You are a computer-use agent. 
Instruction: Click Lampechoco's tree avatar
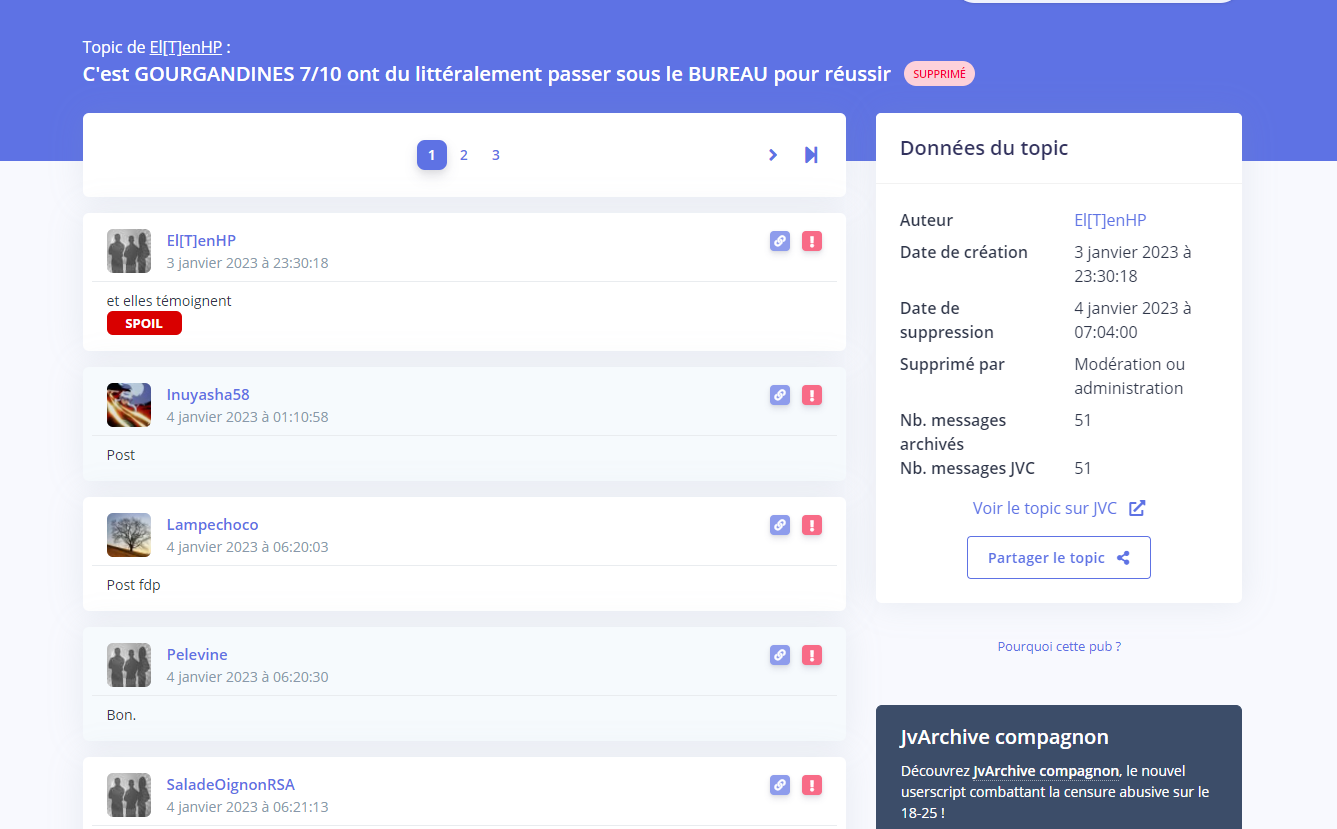129,535
